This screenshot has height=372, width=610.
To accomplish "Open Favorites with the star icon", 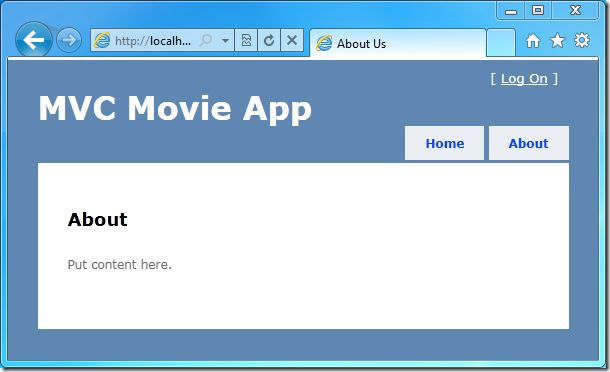I will 557,40.
